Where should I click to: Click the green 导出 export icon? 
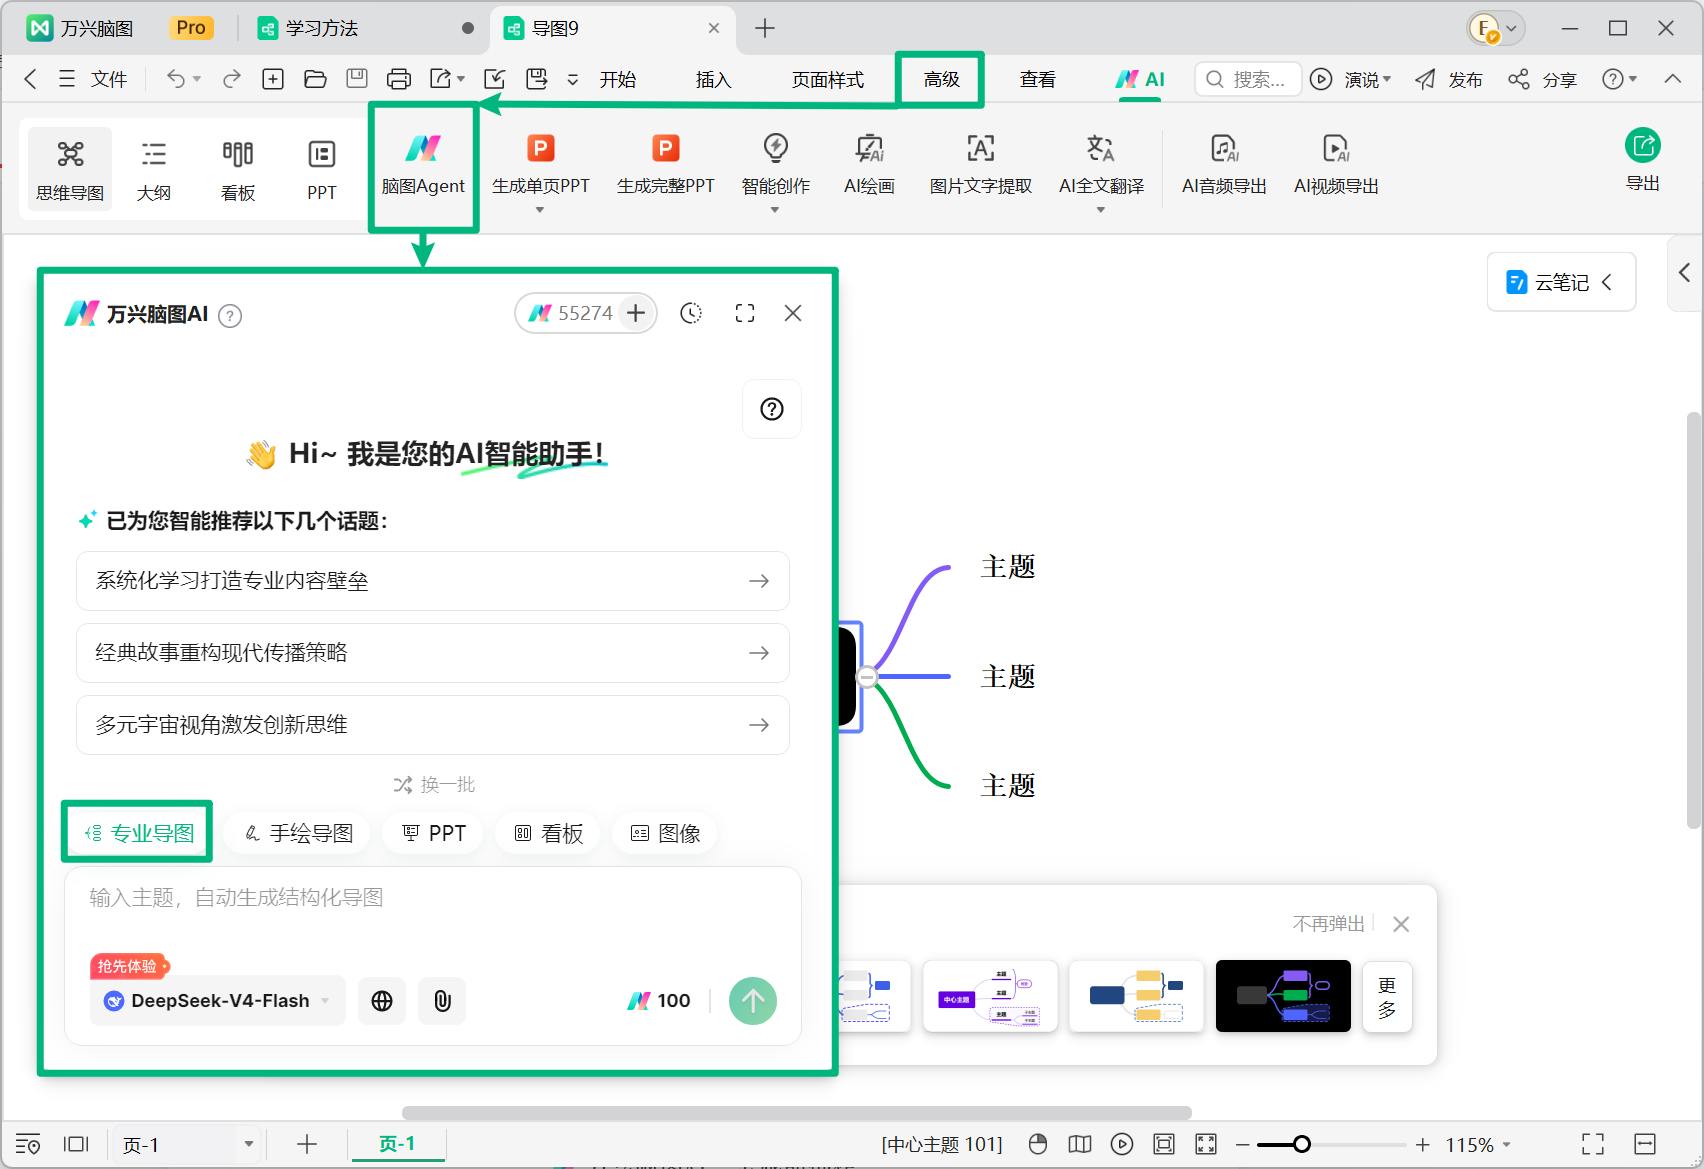coord(1642,146)
